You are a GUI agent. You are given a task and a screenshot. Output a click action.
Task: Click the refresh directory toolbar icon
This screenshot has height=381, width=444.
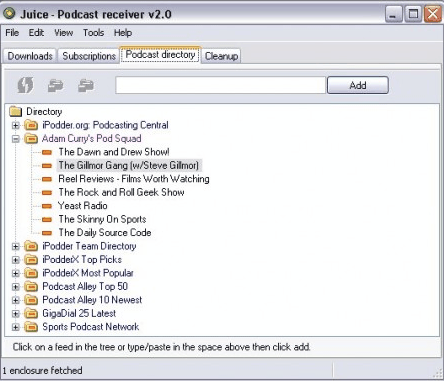click(x=26, y=85)
